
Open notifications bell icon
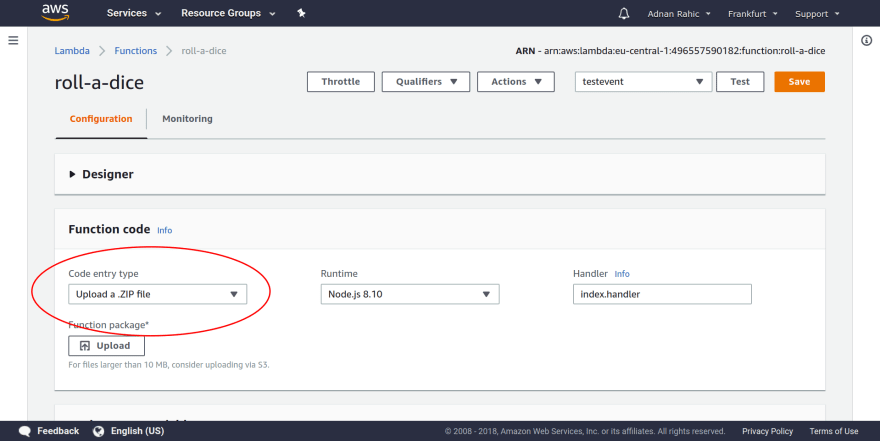pos(624,13)
